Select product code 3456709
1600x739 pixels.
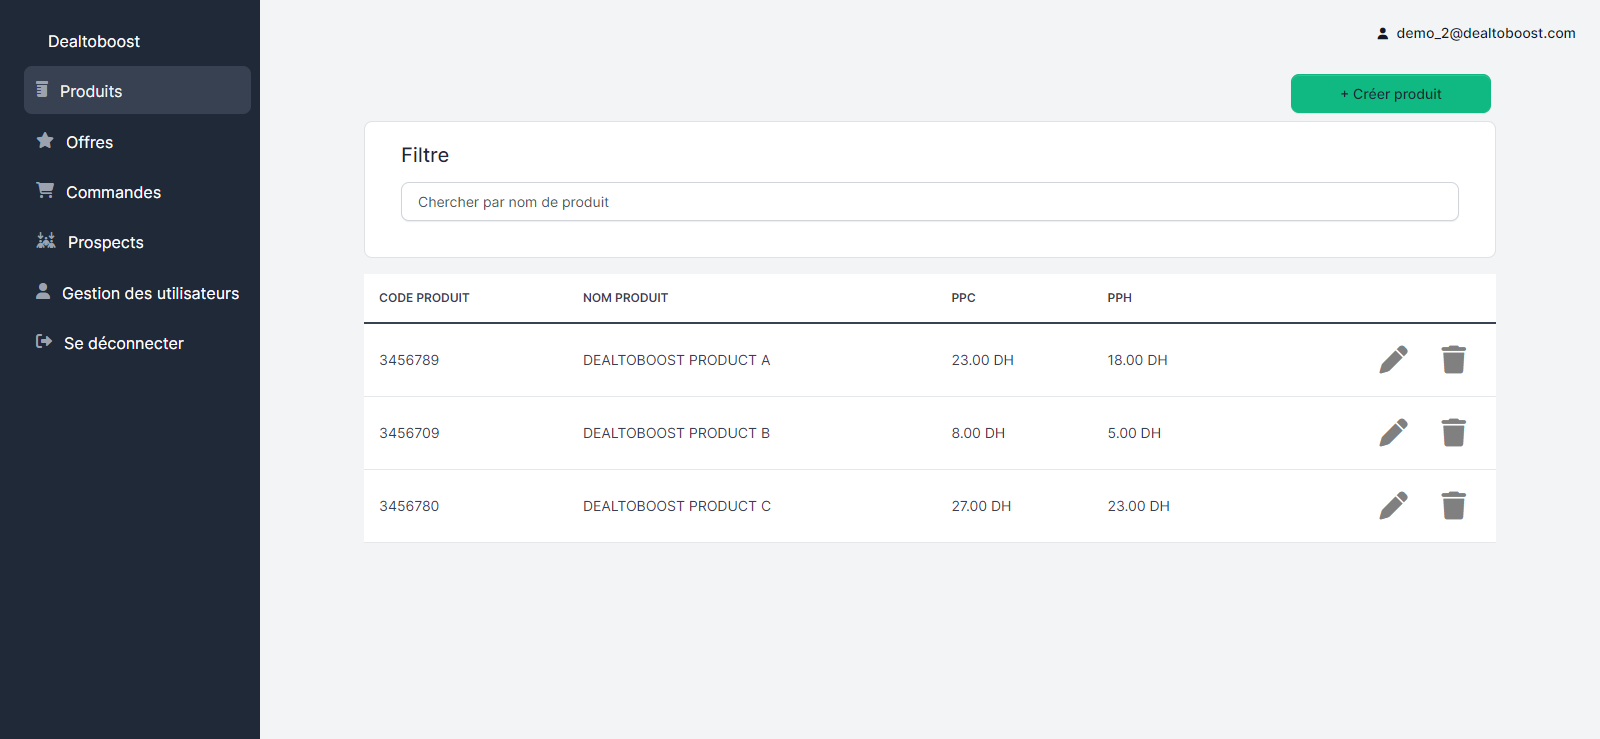click(x=409, y=433)
